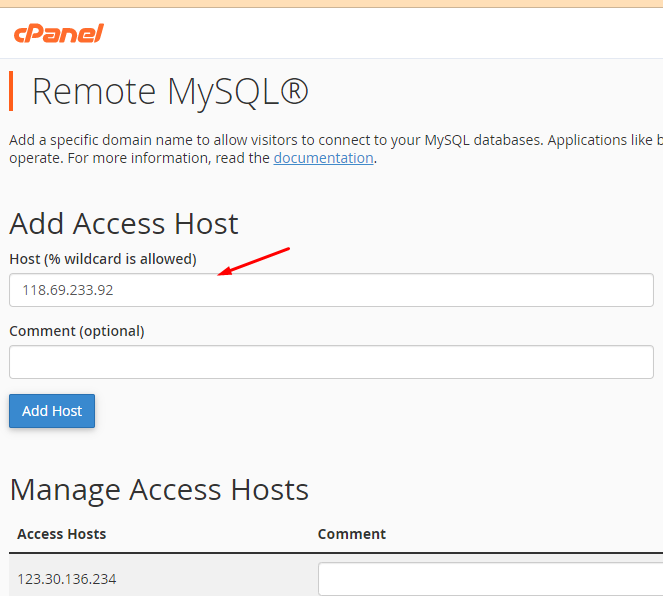Click the Add Host button
Screen dimensions: 663x596
point(52,411)
